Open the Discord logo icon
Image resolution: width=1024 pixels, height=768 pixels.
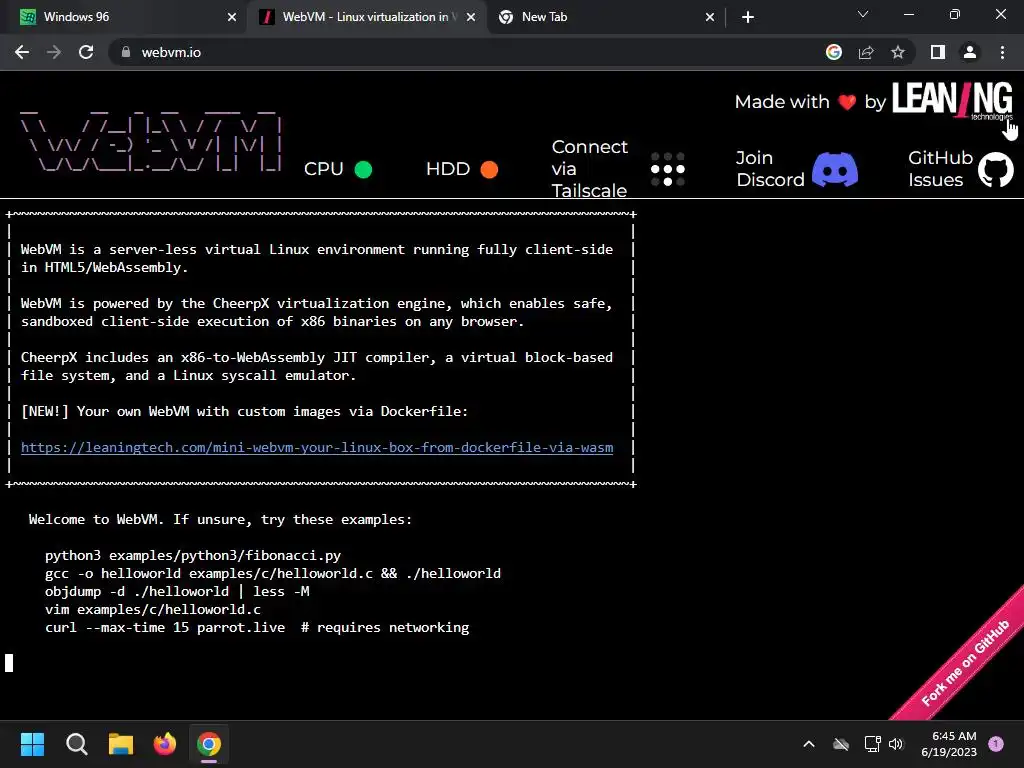835,169
